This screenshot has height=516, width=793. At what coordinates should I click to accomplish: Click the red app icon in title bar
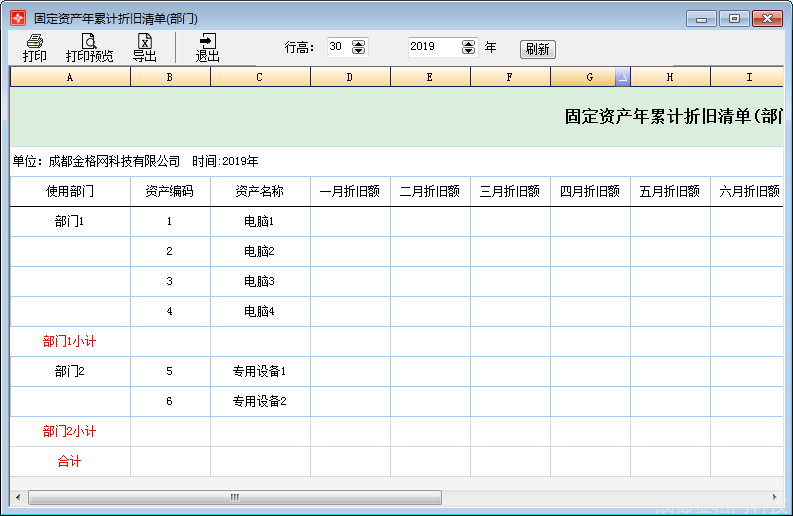pyautogui.click(x=18, y=18)
